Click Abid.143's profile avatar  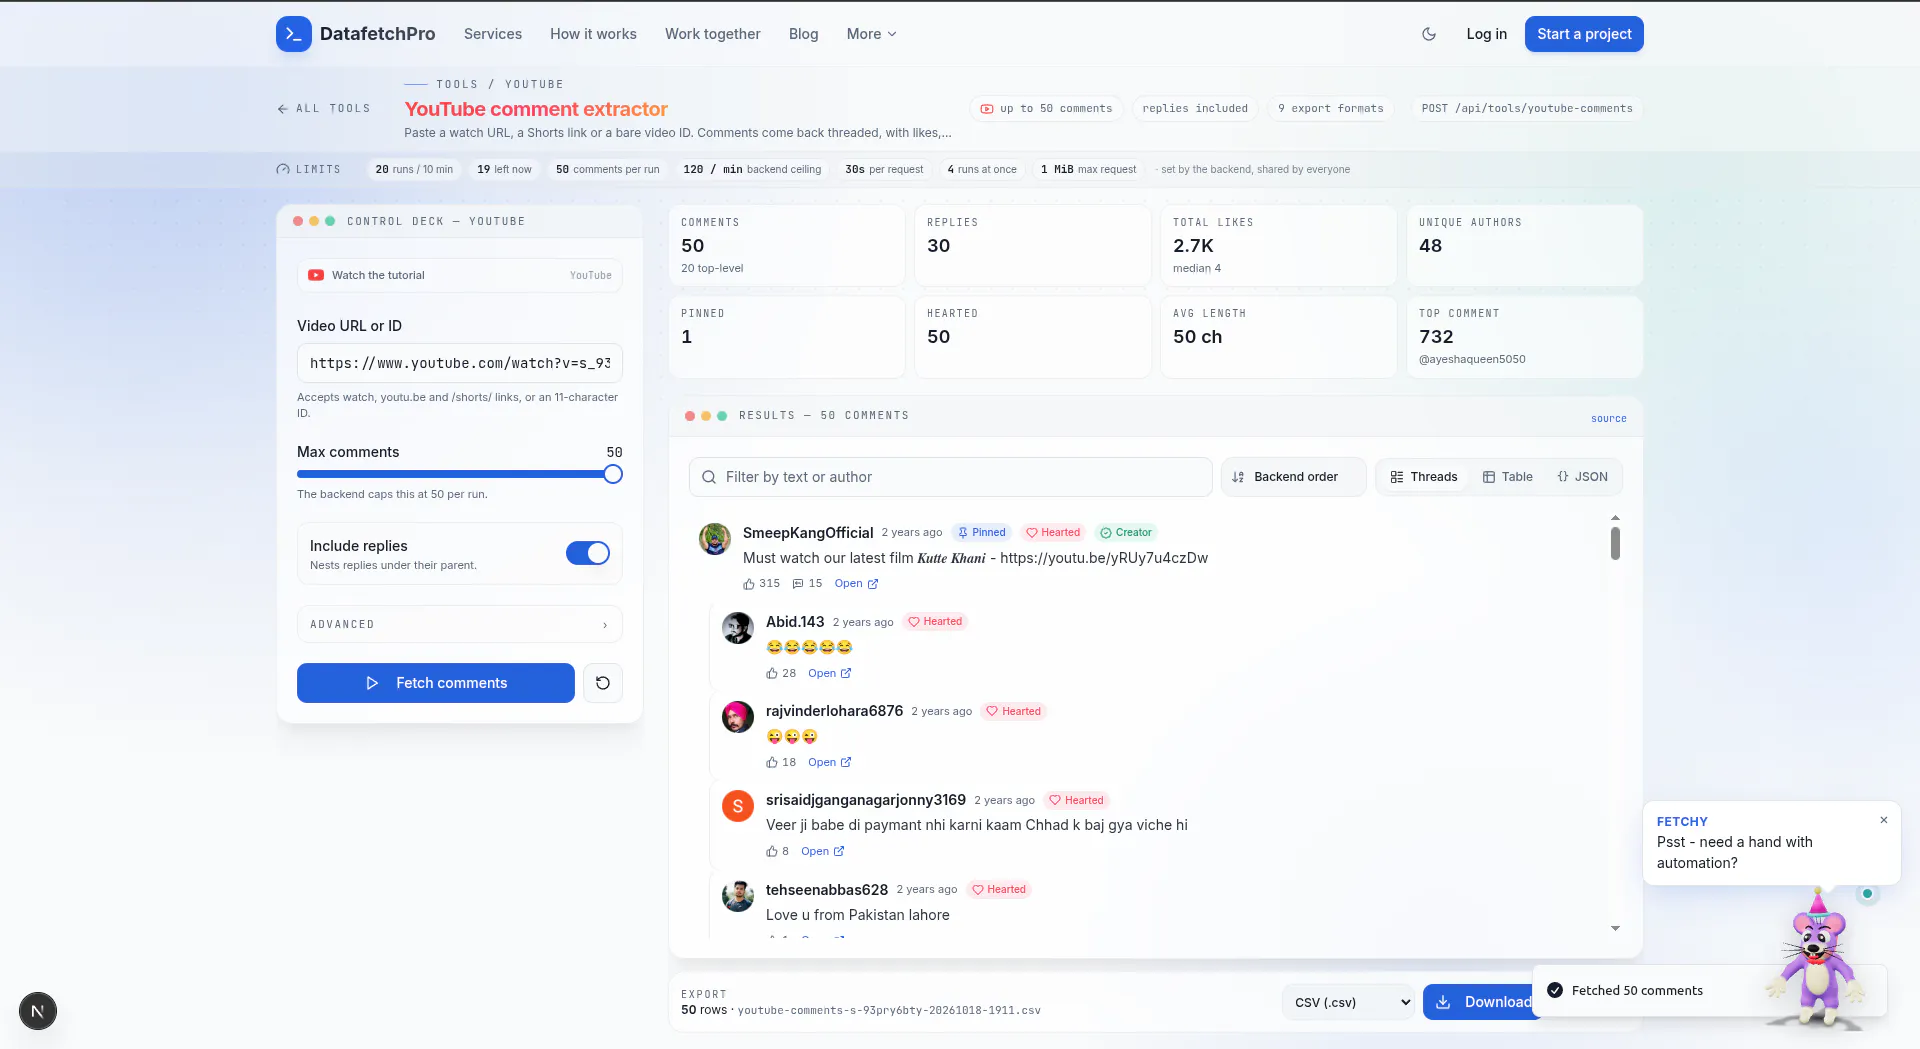[738, 628]
